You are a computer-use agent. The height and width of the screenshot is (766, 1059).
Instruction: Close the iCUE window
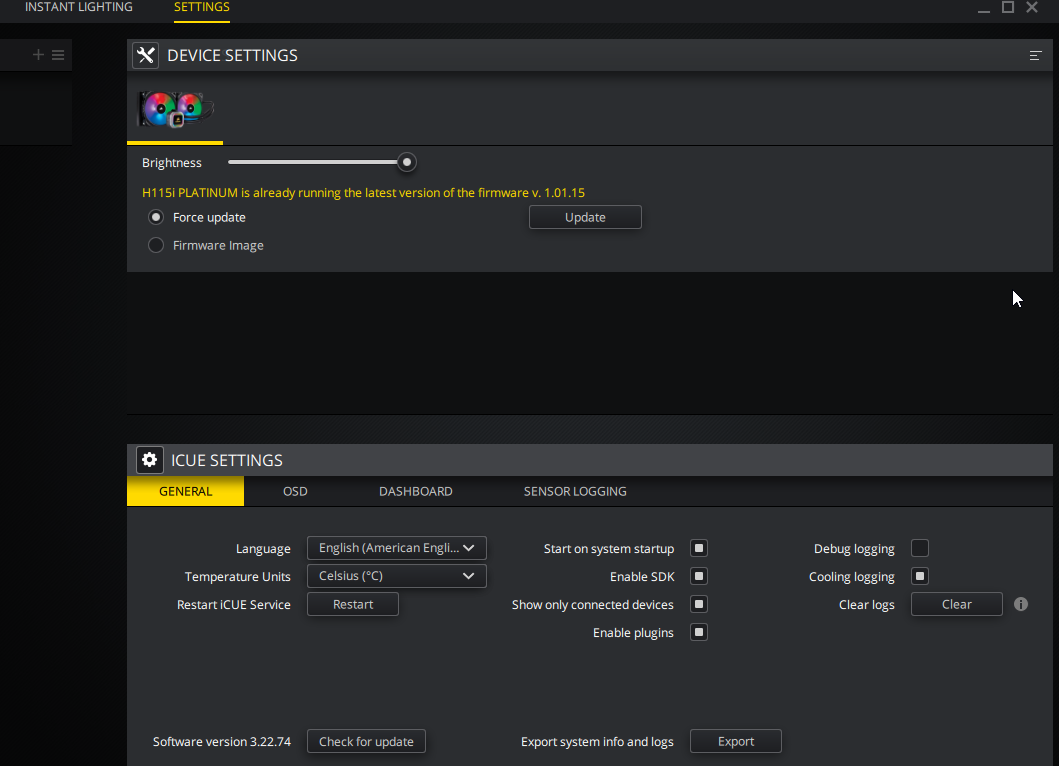[x=1032, y=7]
